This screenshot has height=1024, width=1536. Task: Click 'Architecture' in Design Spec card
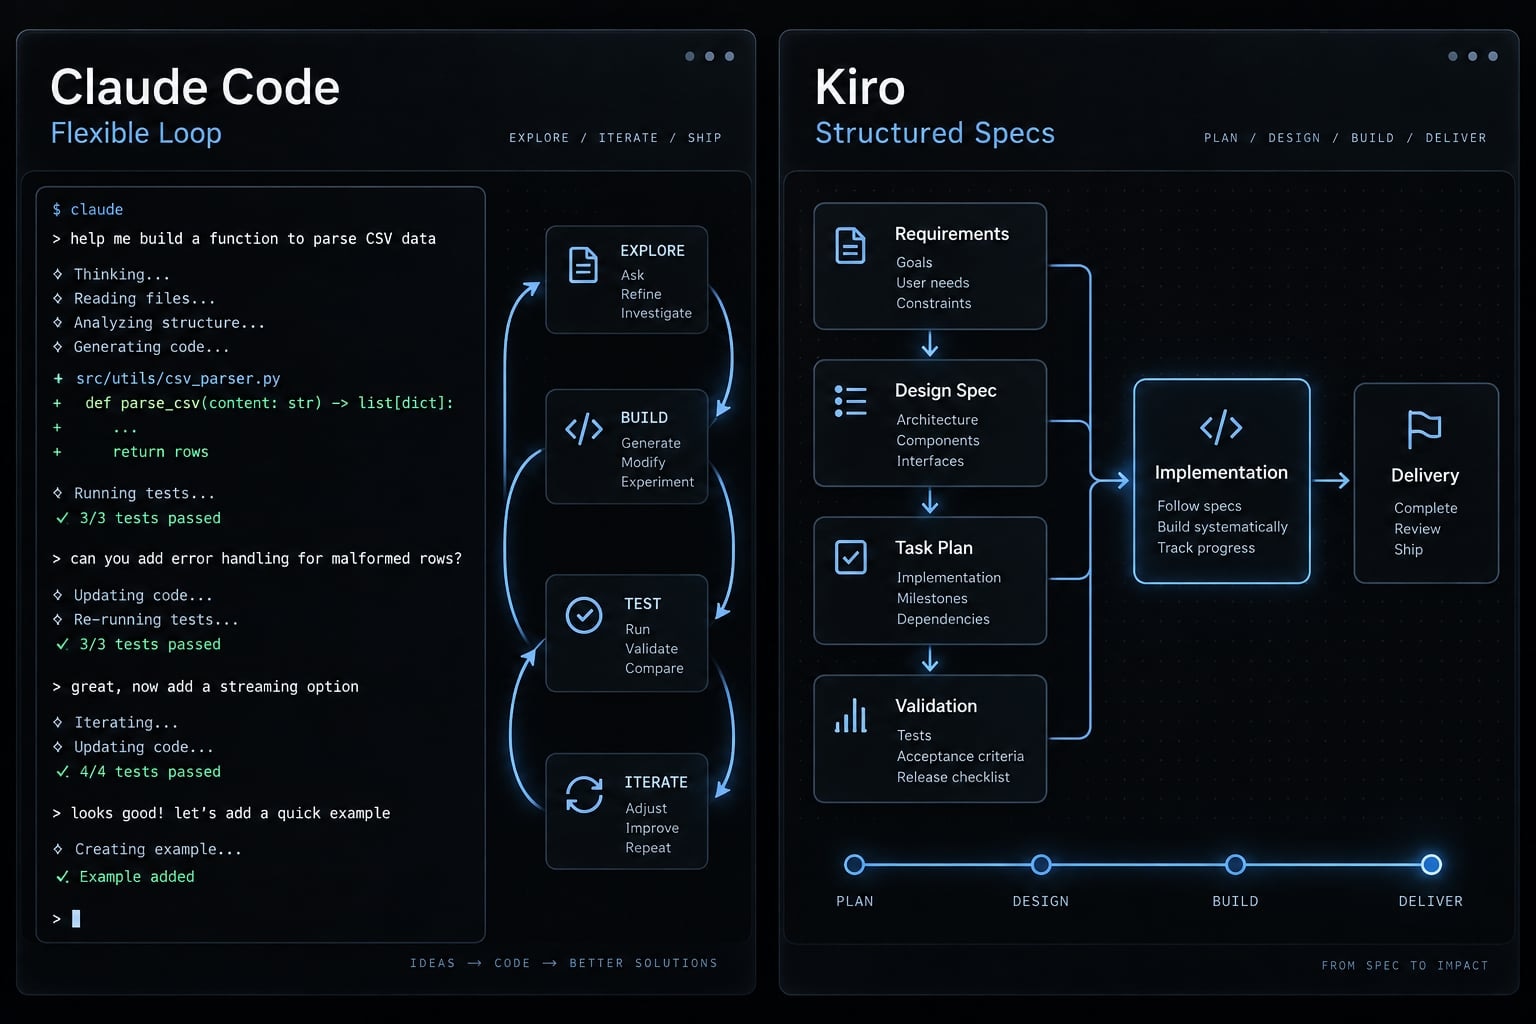coord(937,419)
